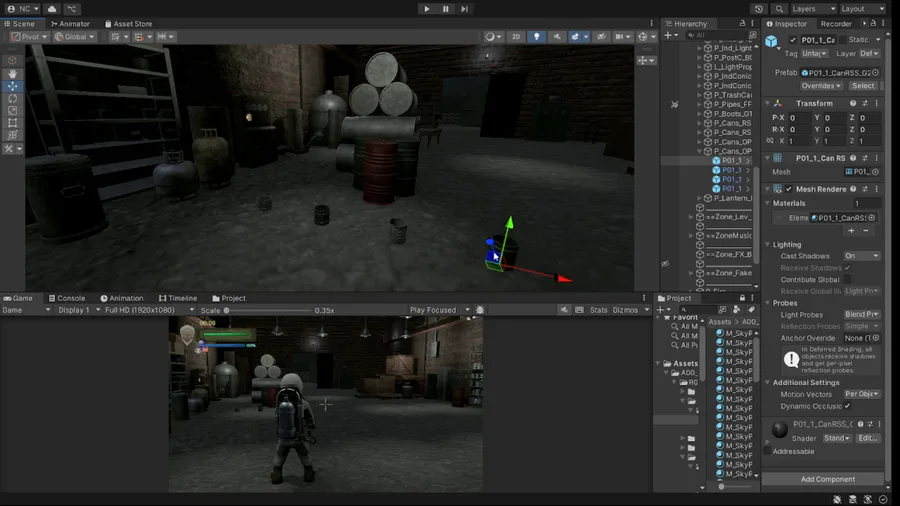Open the Pivot handle position dropdown

click(30, 37)
